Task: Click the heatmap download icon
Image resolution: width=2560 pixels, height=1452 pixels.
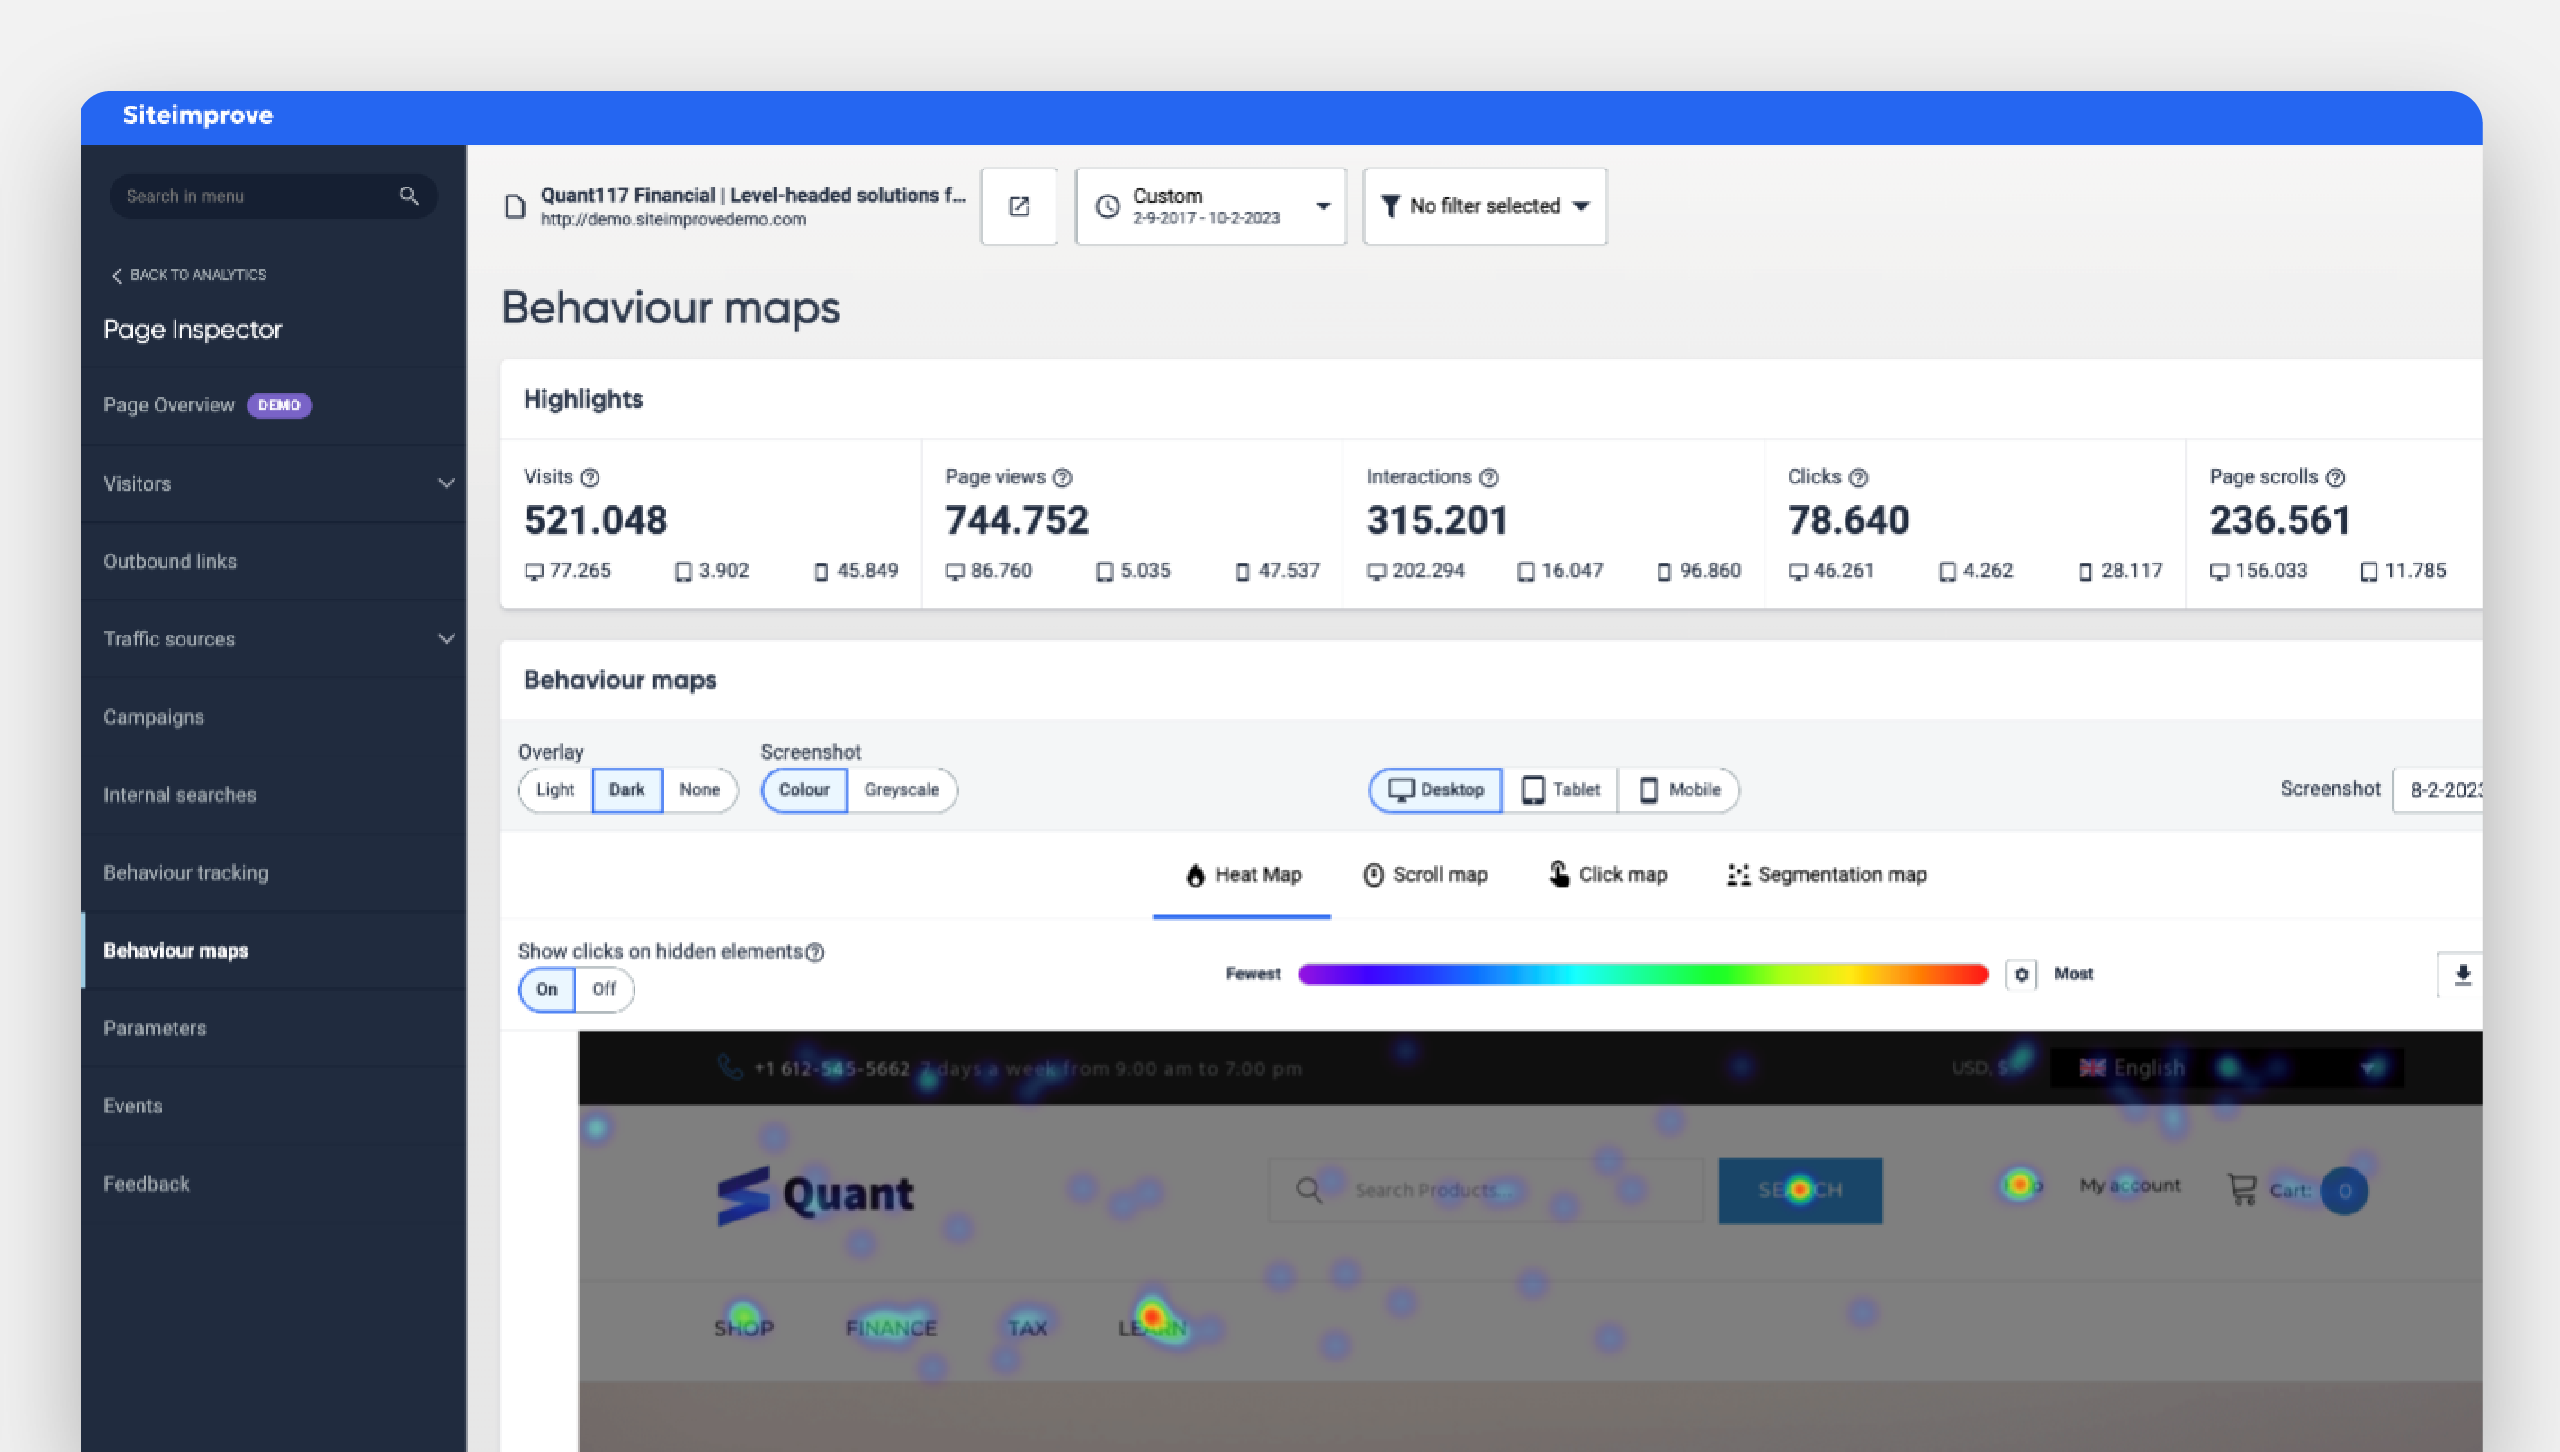Action: pos(2462,975)
